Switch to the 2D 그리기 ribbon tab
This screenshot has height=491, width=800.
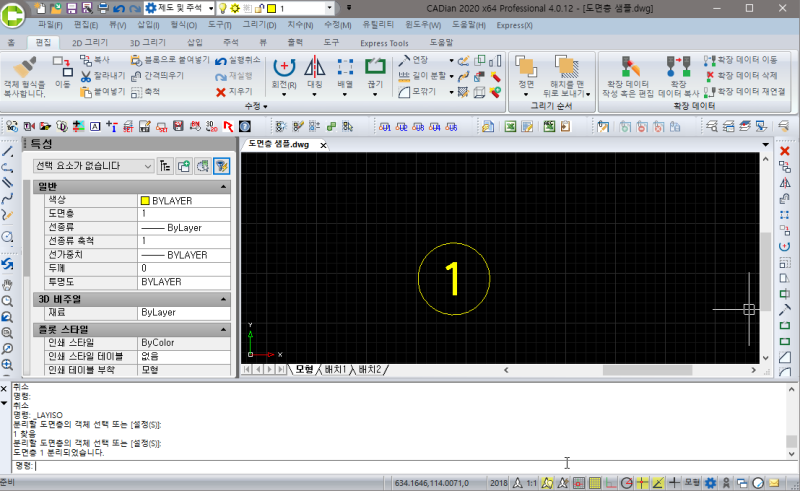coord(90,42)
